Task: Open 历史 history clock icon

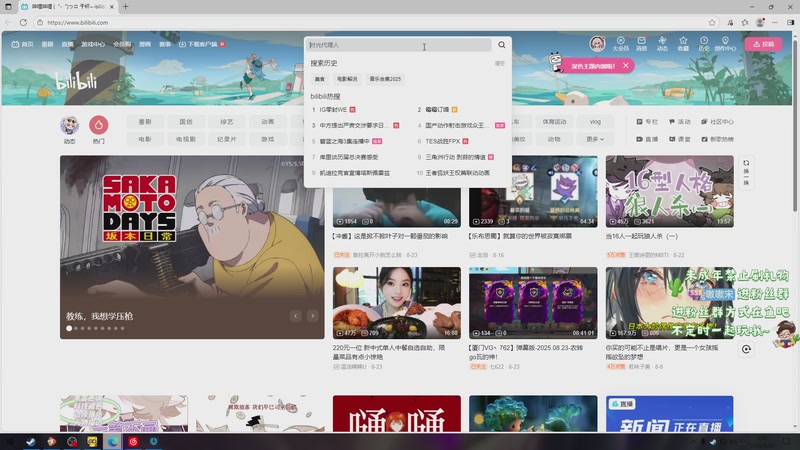Action: pos(704,43)
